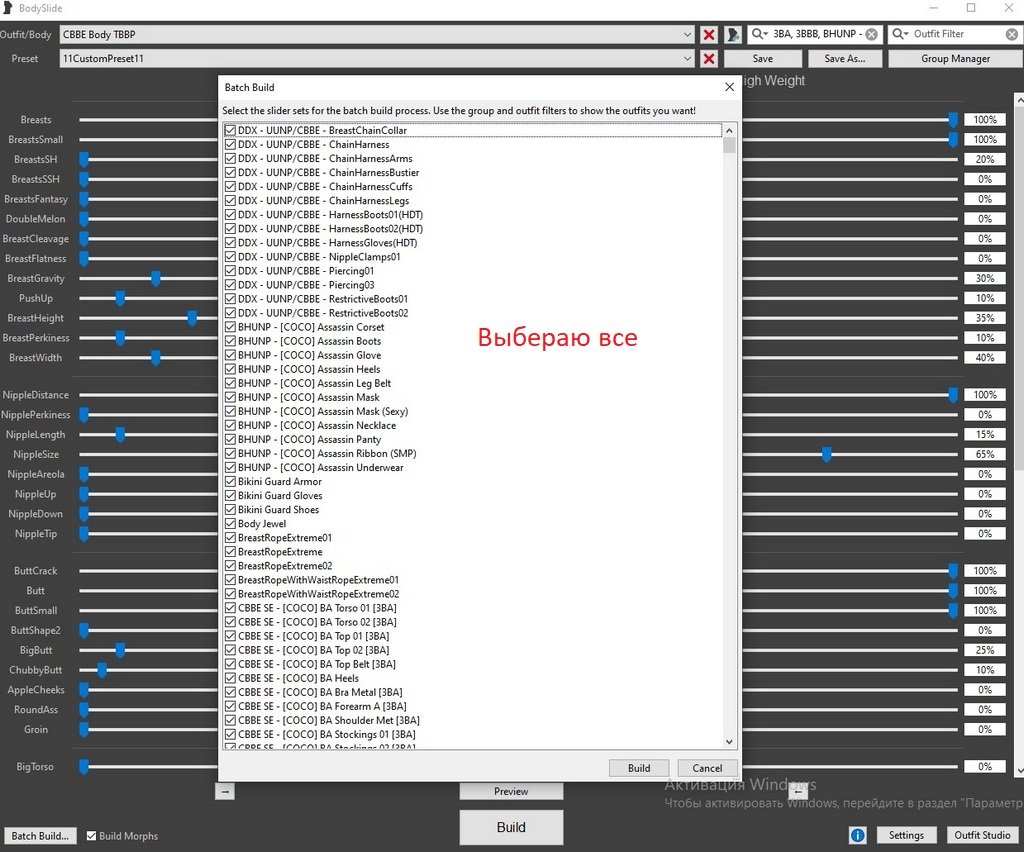Click the red X next to Preset
This screenshot has height=852, width=1024.
(x=709, y=59)
